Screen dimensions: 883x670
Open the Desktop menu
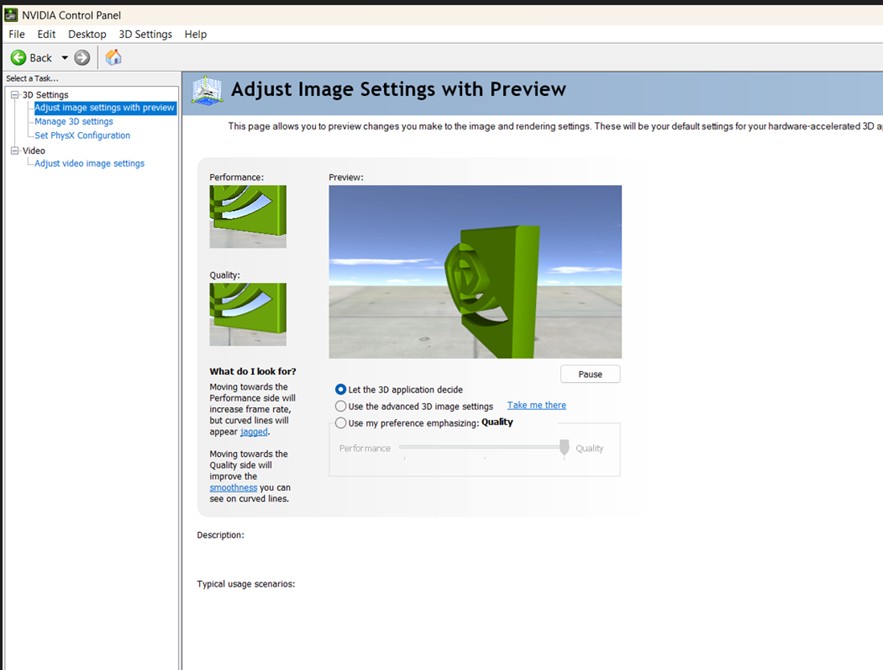[x=87, y=34]
